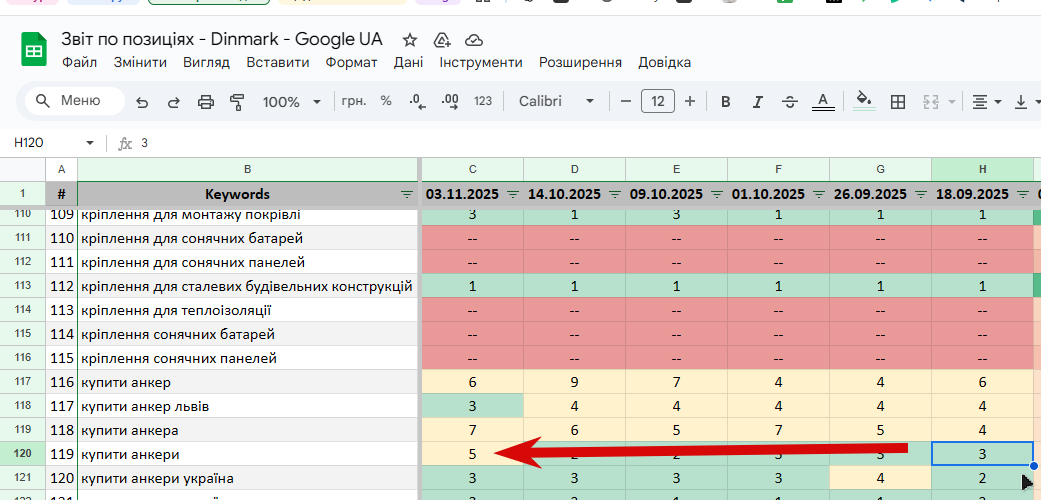Image resolution: width=1041 pixels, height=500 pixels.
Task: Open filter on 03.11.2025 column
Action: click(x=513, y=195)
